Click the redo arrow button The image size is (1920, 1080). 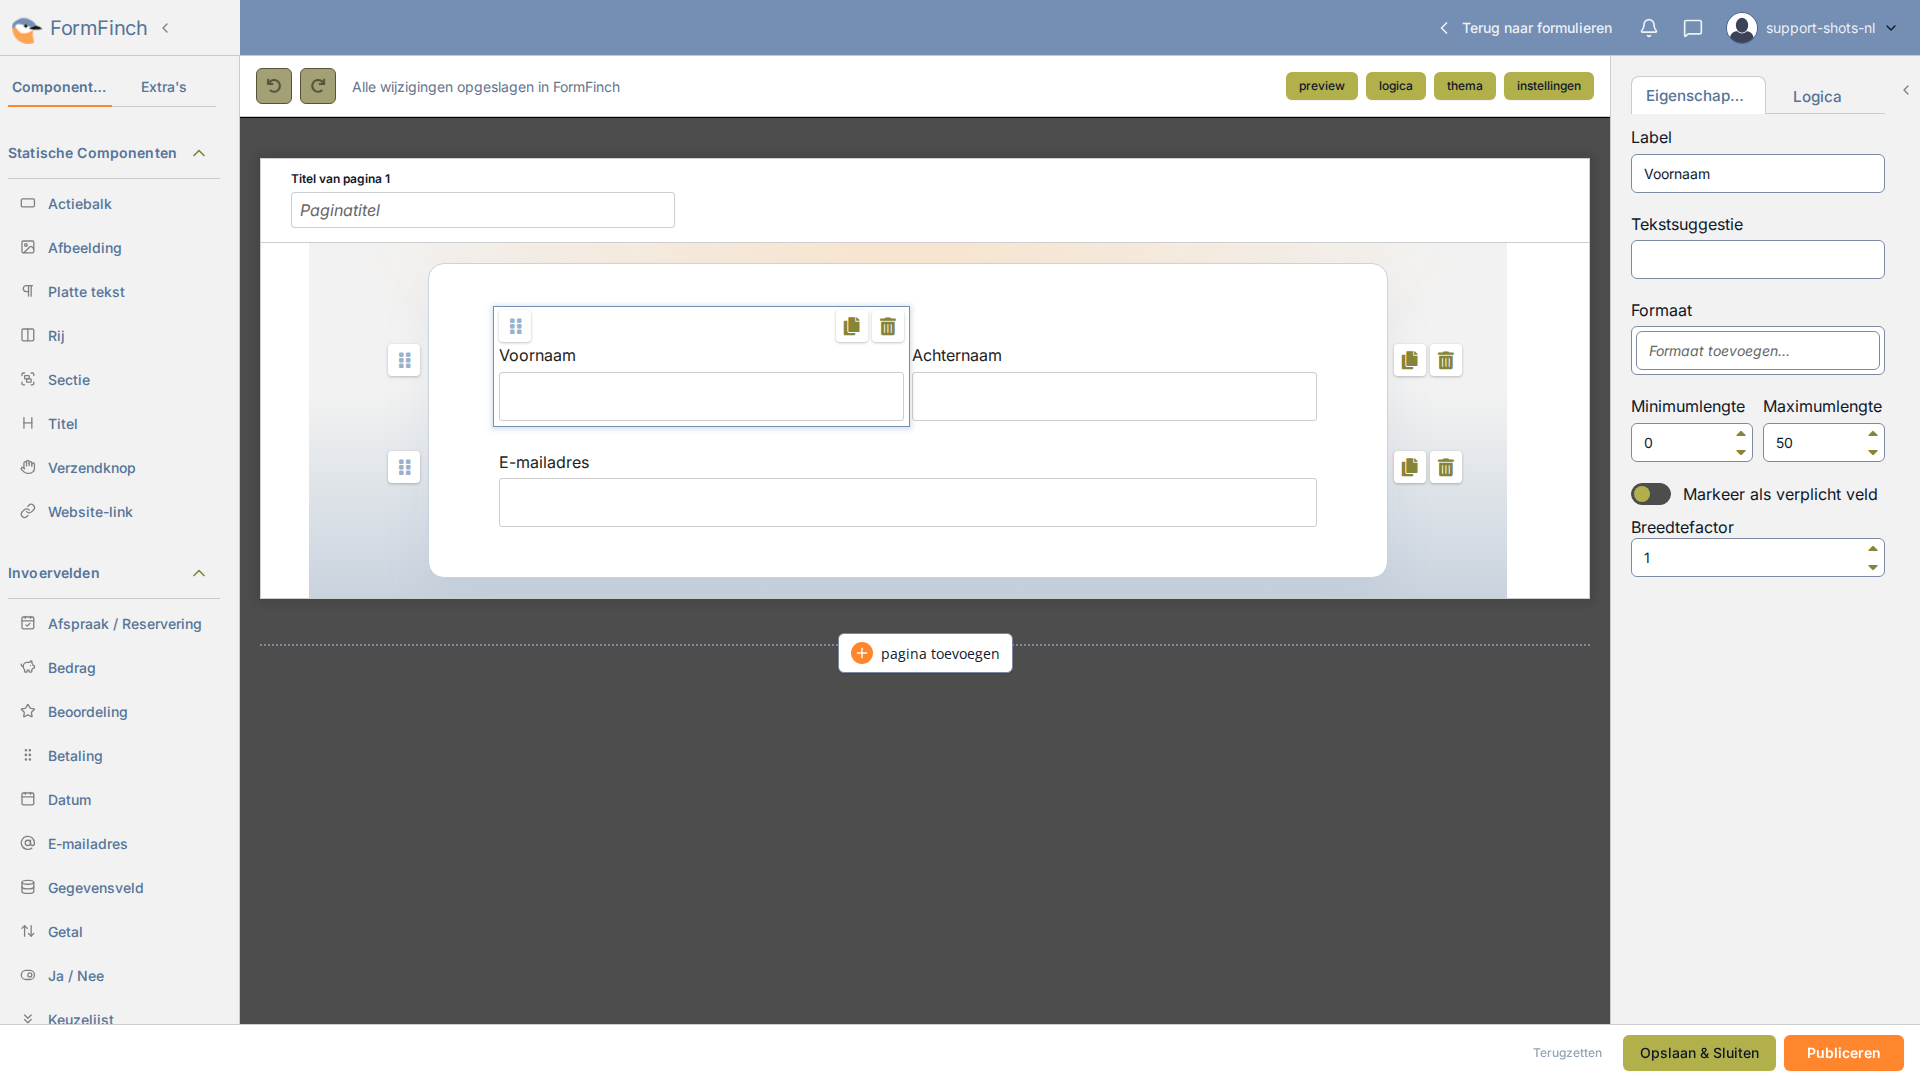coord(318,86)
